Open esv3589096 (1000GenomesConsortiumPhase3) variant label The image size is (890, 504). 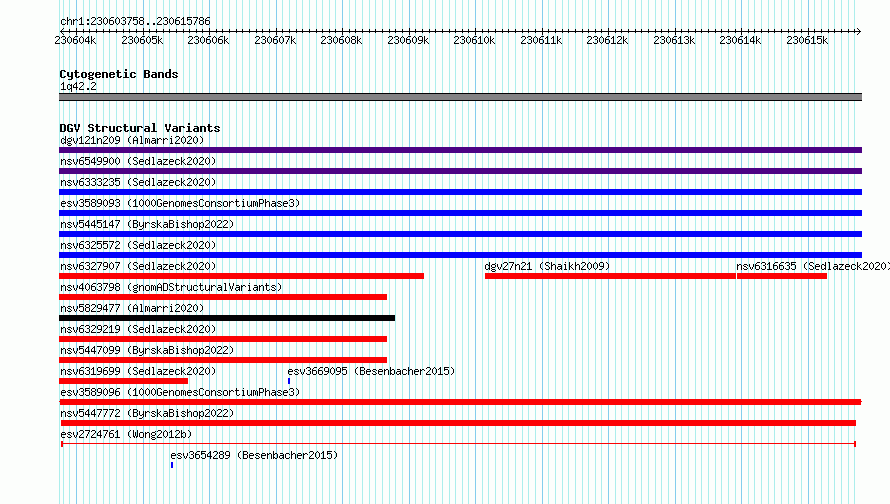[180, 392]
